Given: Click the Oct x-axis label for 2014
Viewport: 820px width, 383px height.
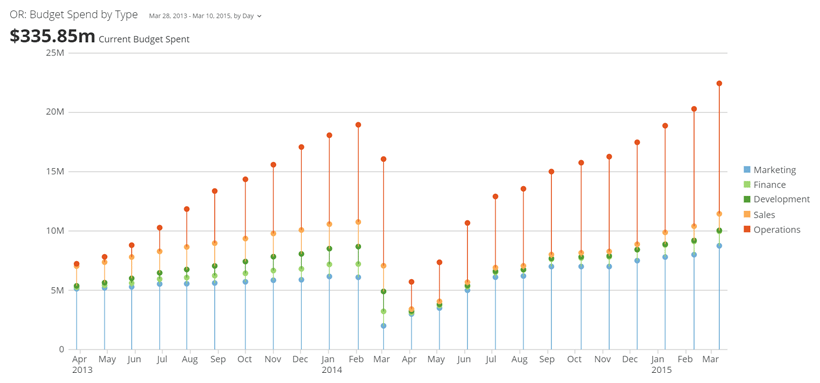Looking at the screenshot, I should pos(574,360).
